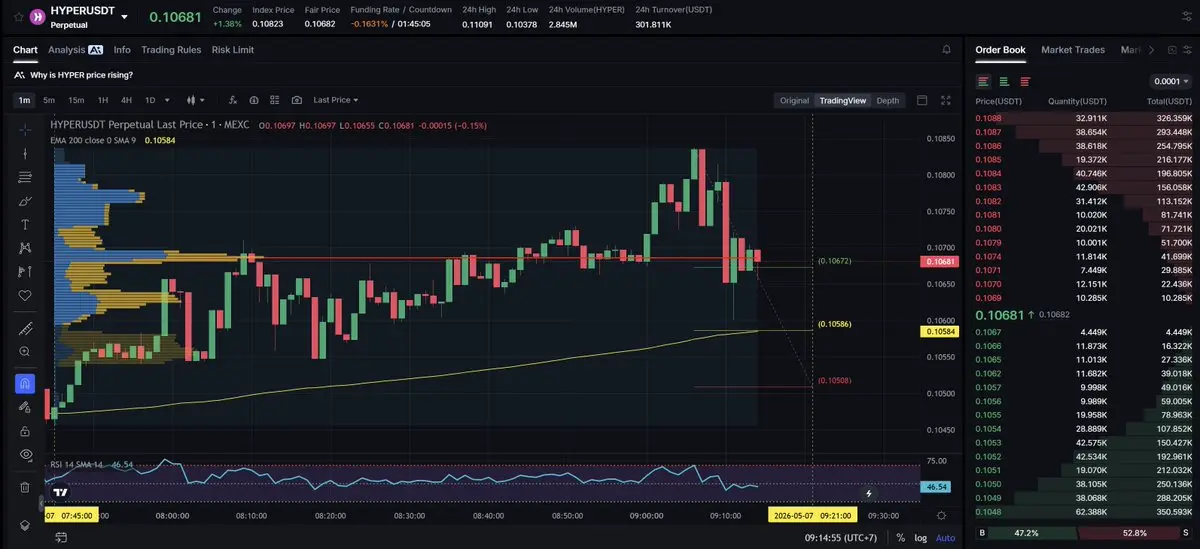This screenshot has width=1200, height=549.
Task: Click the notification bell icon
Action: click(946, 49)
